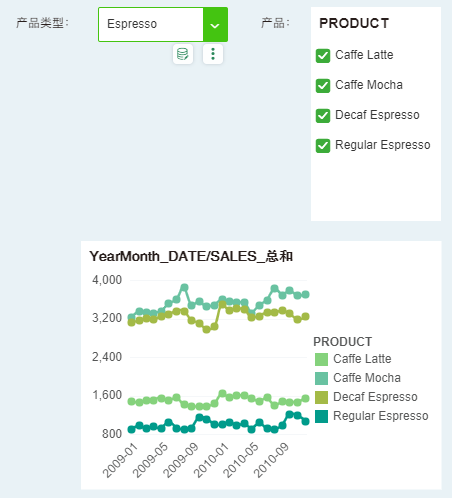Click the 4,000 y-axis label
454x498 pixels.
[107, 280]
